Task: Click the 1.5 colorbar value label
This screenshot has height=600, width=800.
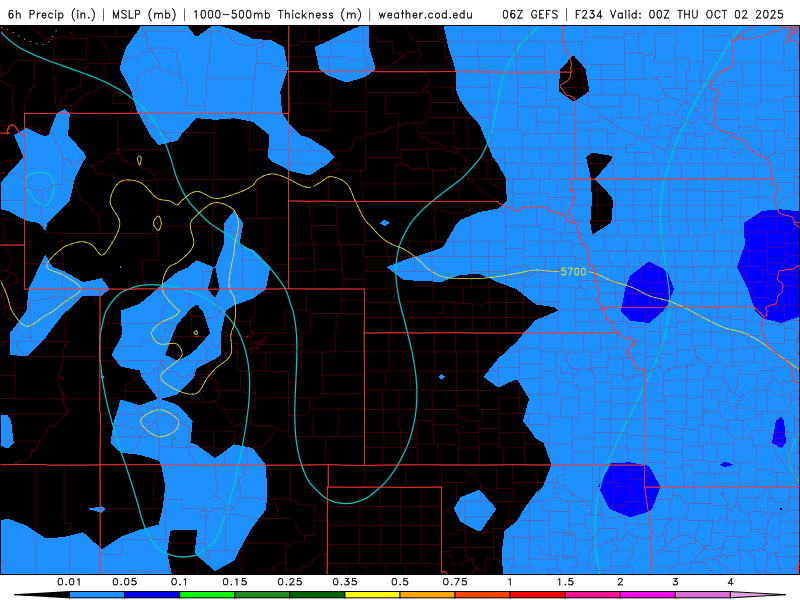Action: pyautogui.click(x=565, y=582)
